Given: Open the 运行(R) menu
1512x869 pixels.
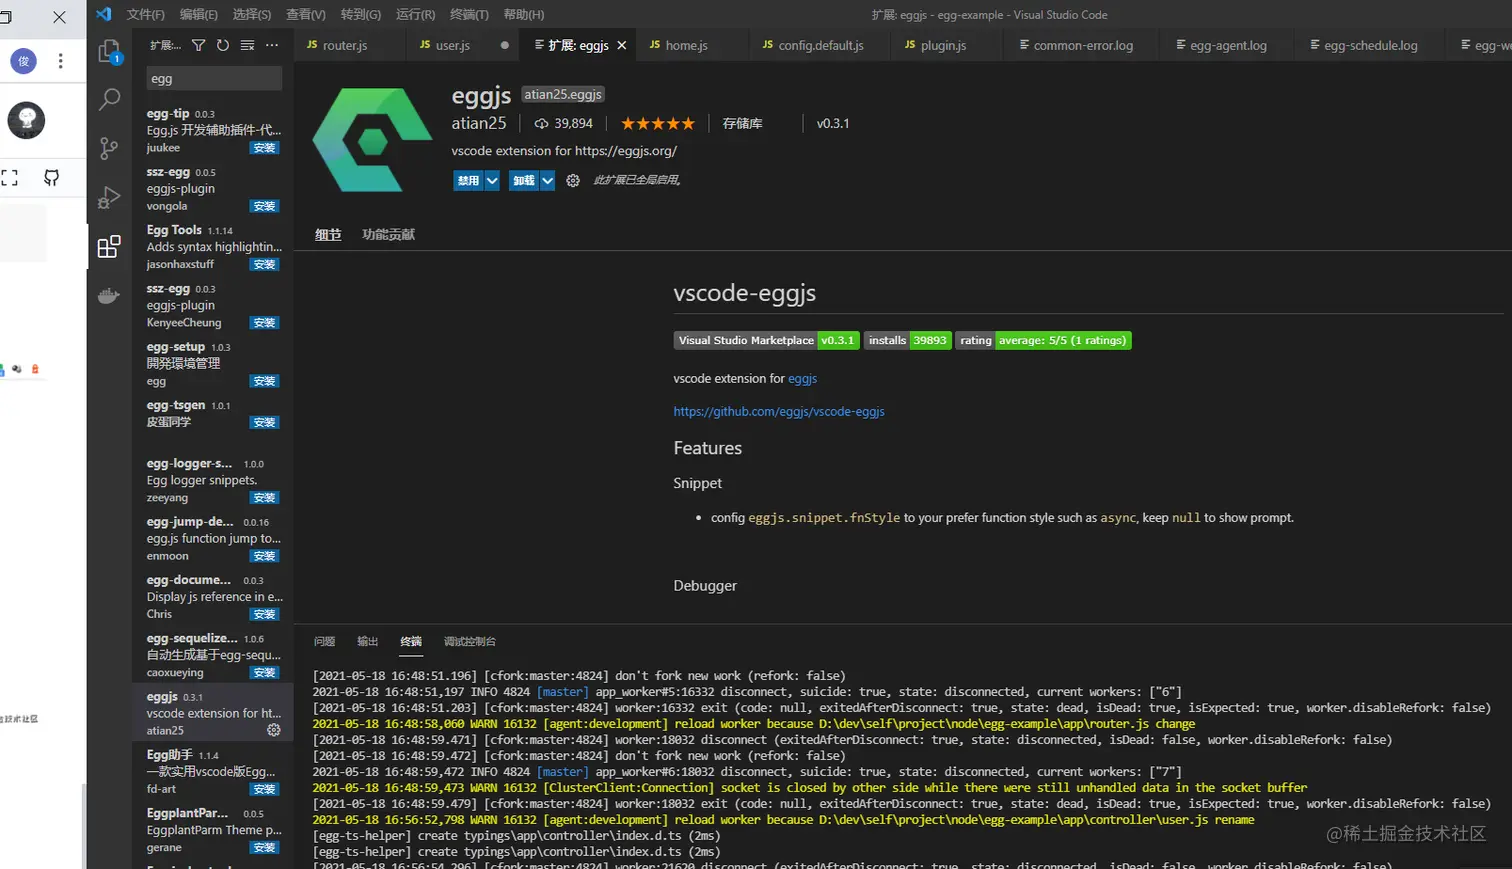Looking at the screenshot, I should pyautogui.click(x=416, y=14).
